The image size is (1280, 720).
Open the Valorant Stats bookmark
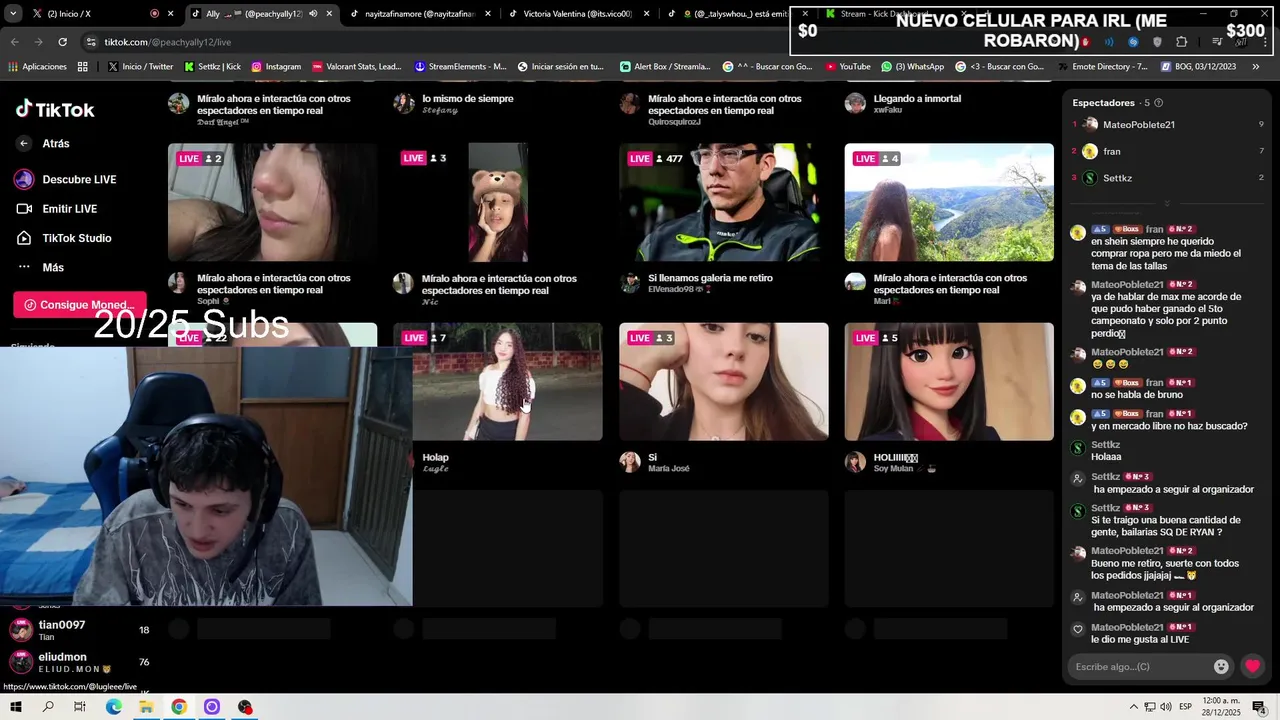pyautogui.click(x=357, y=67)
